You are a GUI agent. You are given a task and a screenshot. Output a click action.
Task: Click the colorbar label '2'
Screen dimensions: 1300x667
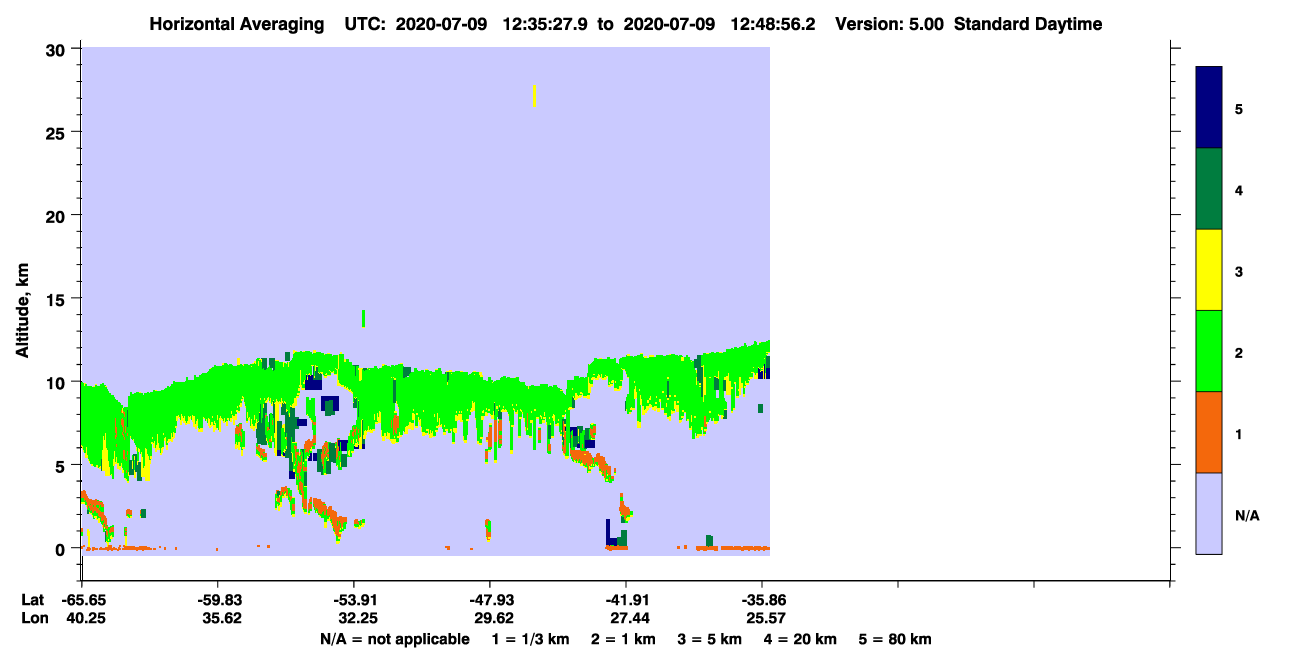click(x=1239, y=352)
